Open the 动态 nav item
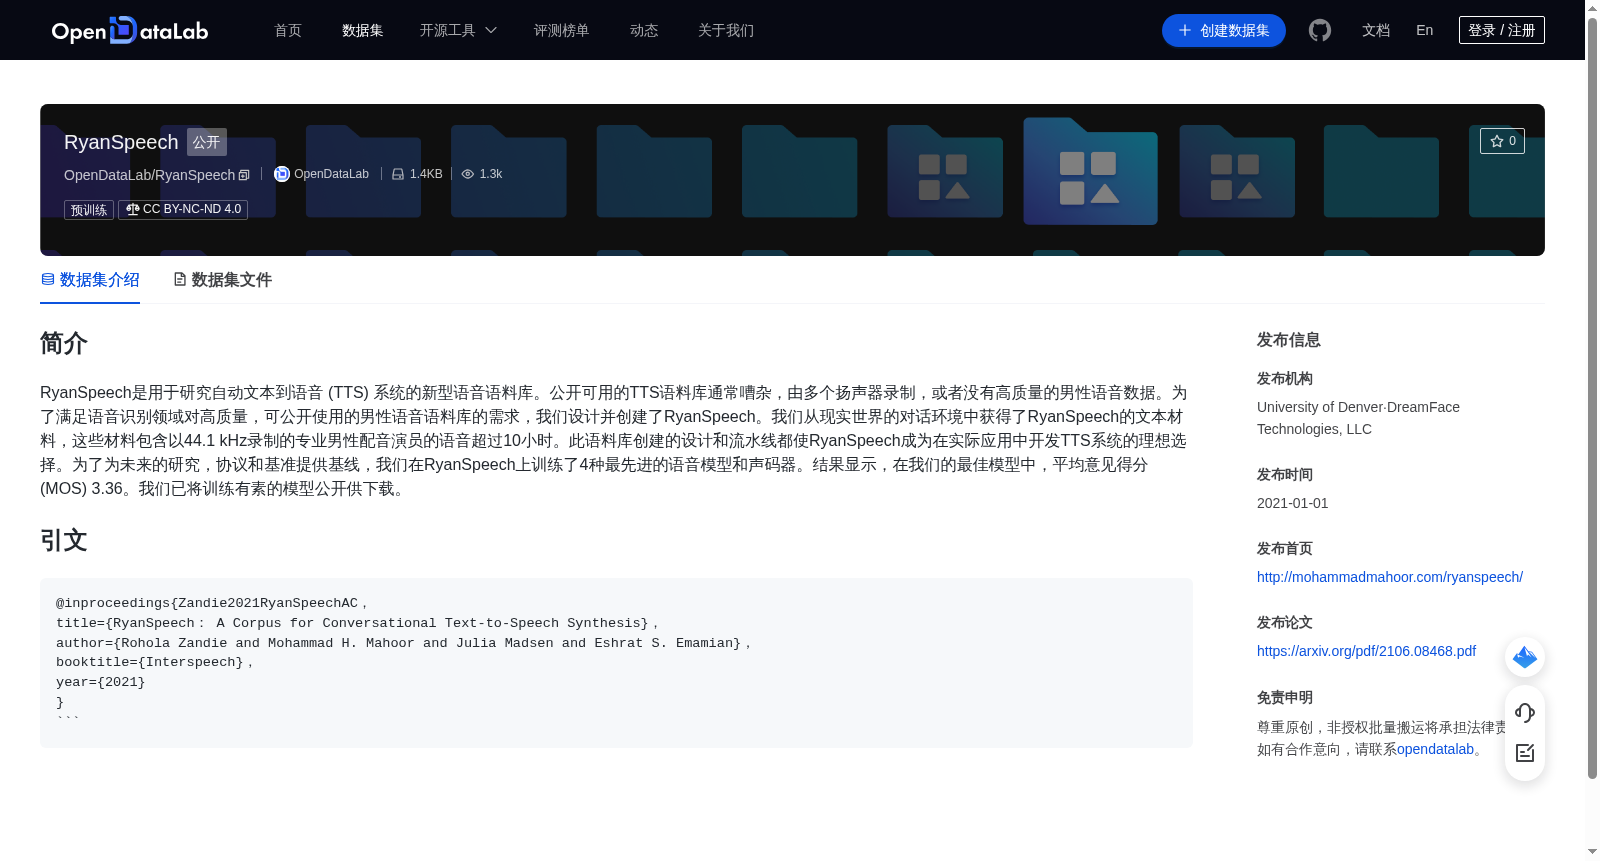Image resolution: width=1600 pixels, height=861 pixels. pyautogui.click(x=644, y=30)
